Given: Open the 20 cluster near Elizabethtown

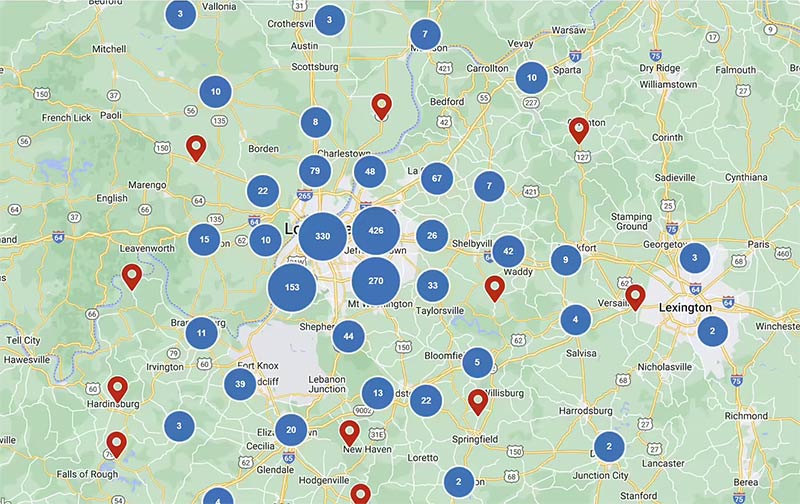Looking at the screenshot, I should tap(291, 430).
